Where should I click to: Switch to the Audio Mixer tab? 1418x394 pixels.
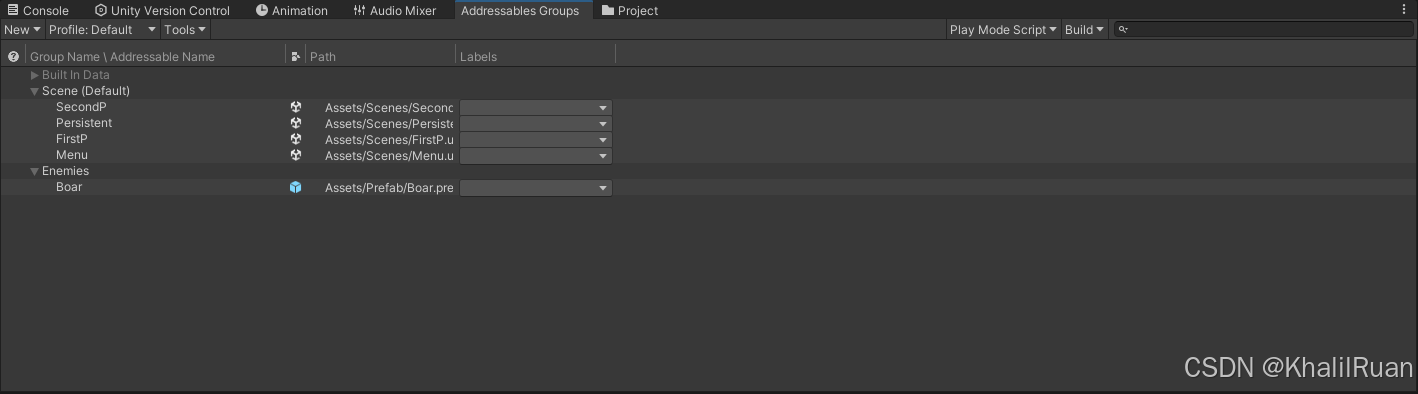pyautogui.click(x=395, y=10)
